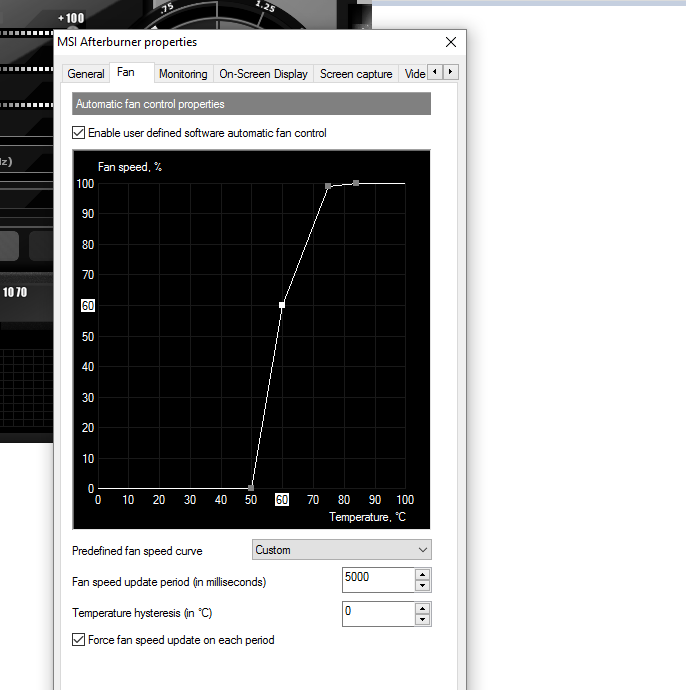Open the On-Screen Display tab
Viewport: 686px width, 690px height.
click(263, 74)
